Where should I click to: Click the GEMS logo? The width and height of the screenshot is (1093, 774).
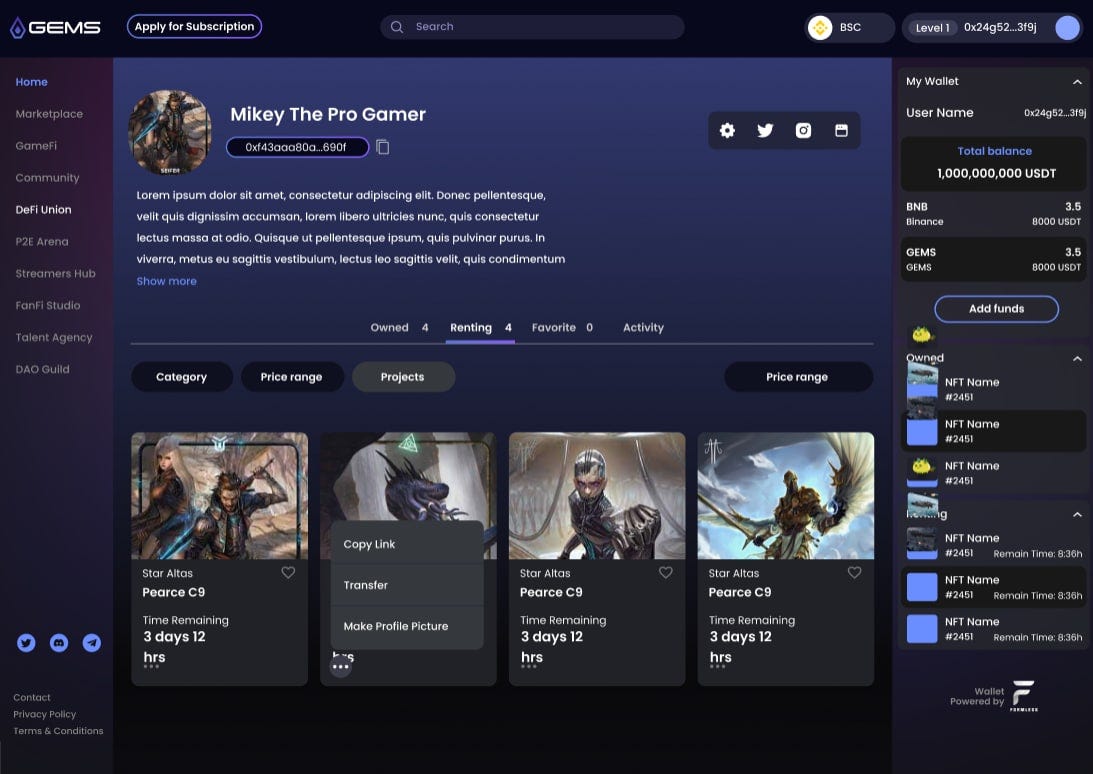point(55,27)
